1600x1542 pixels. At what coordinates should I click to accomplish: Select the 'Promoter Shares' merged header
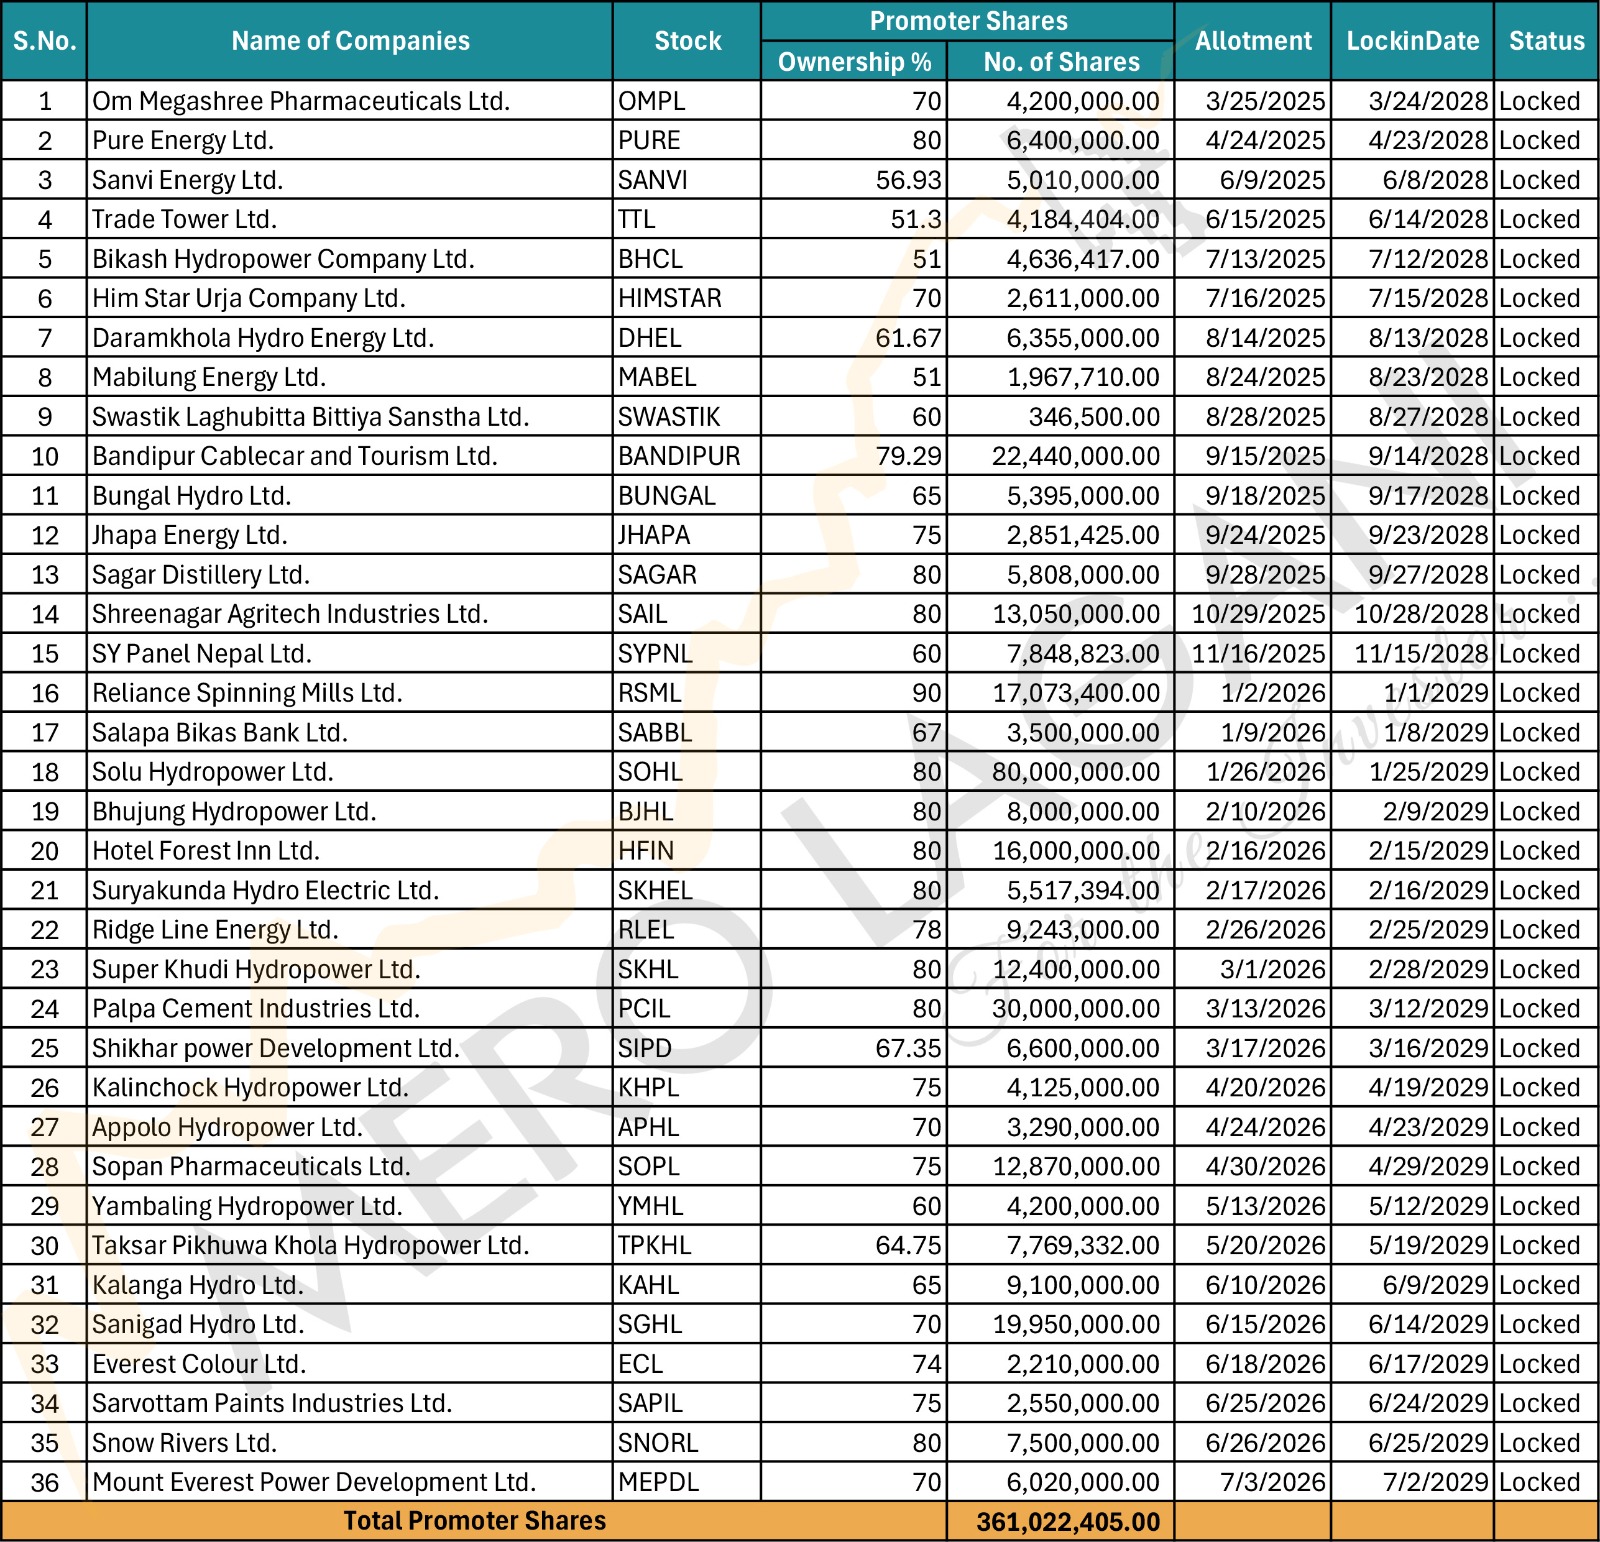coord(968,21)
